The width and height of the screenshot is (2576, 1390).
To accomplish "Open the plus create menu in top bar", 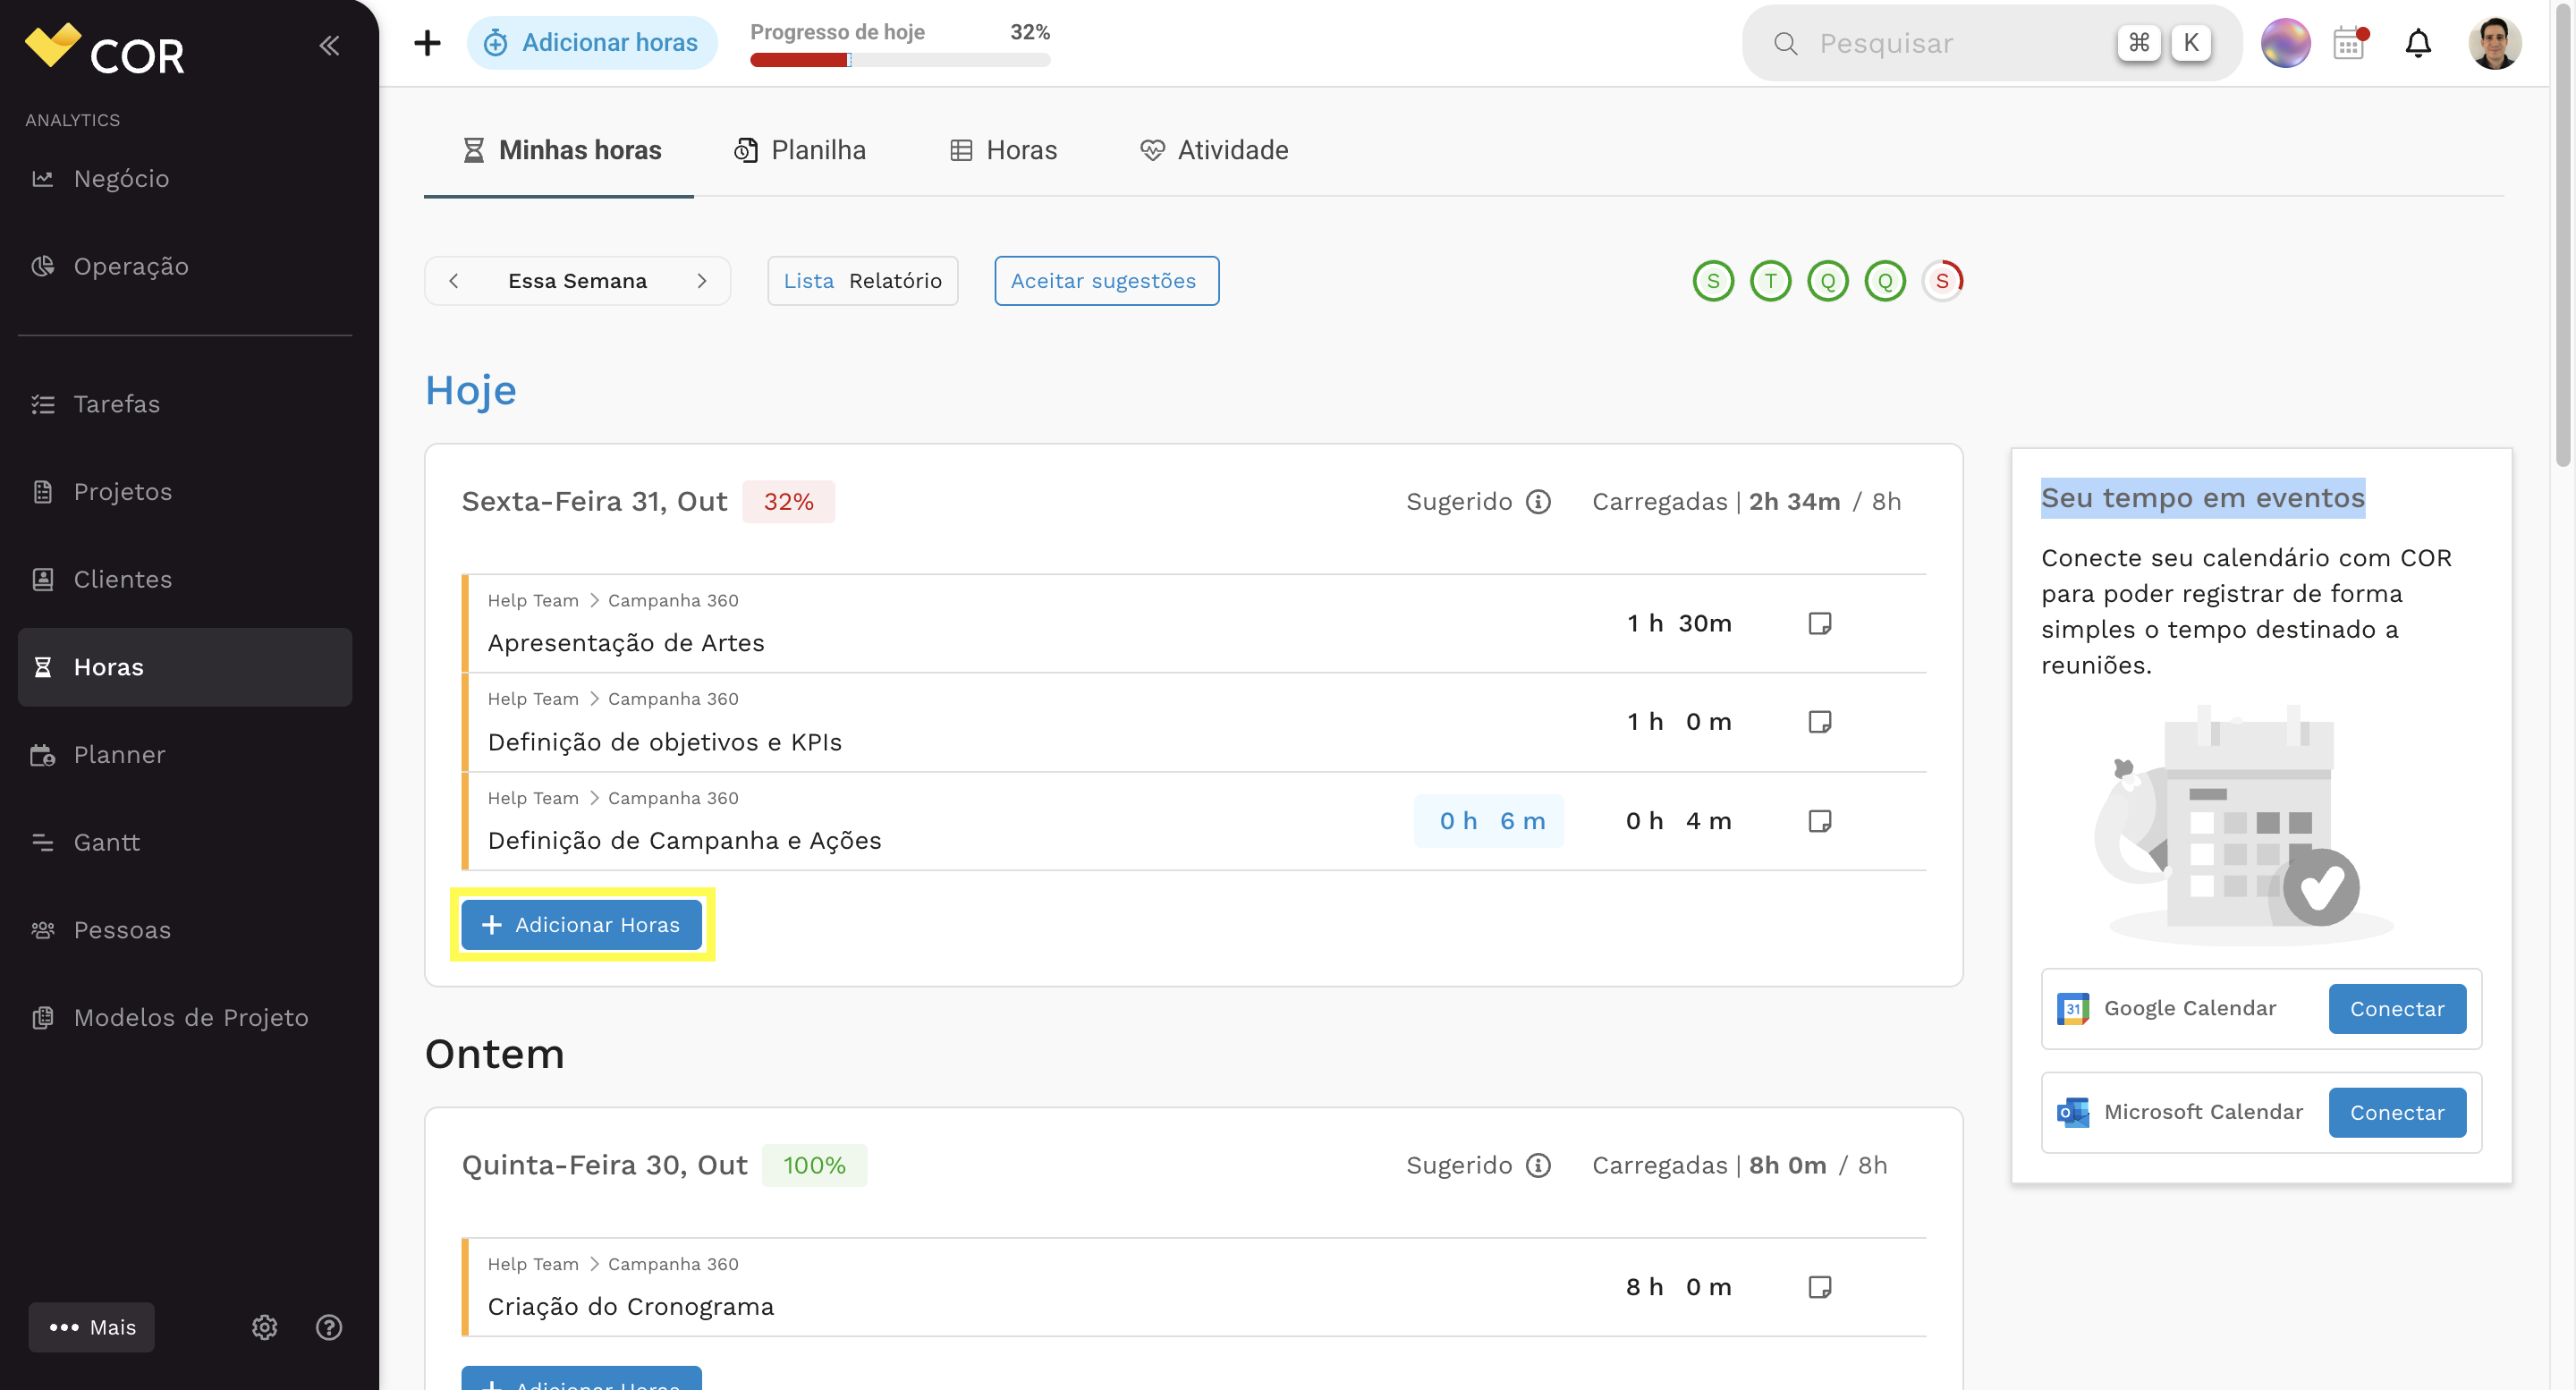I will [x=427, y=43].
